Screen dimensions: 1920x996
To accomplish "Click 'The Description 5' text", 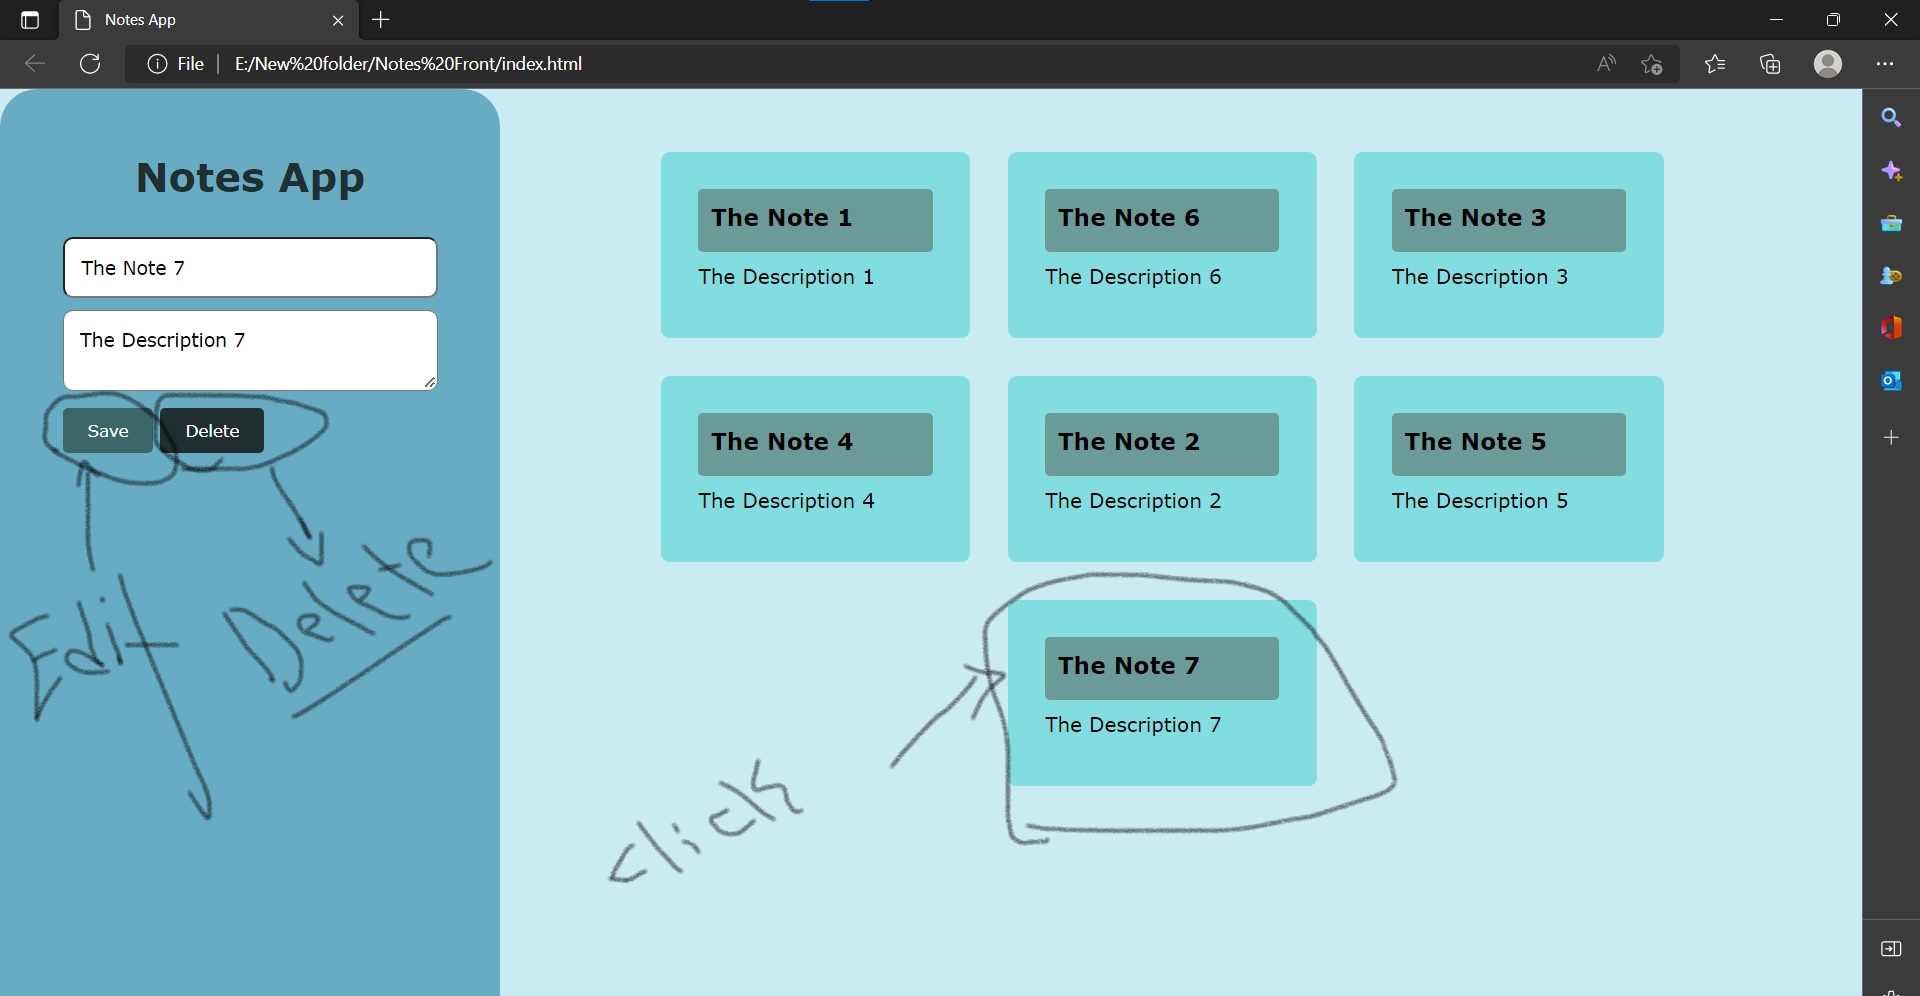I will coord(1480,501).
